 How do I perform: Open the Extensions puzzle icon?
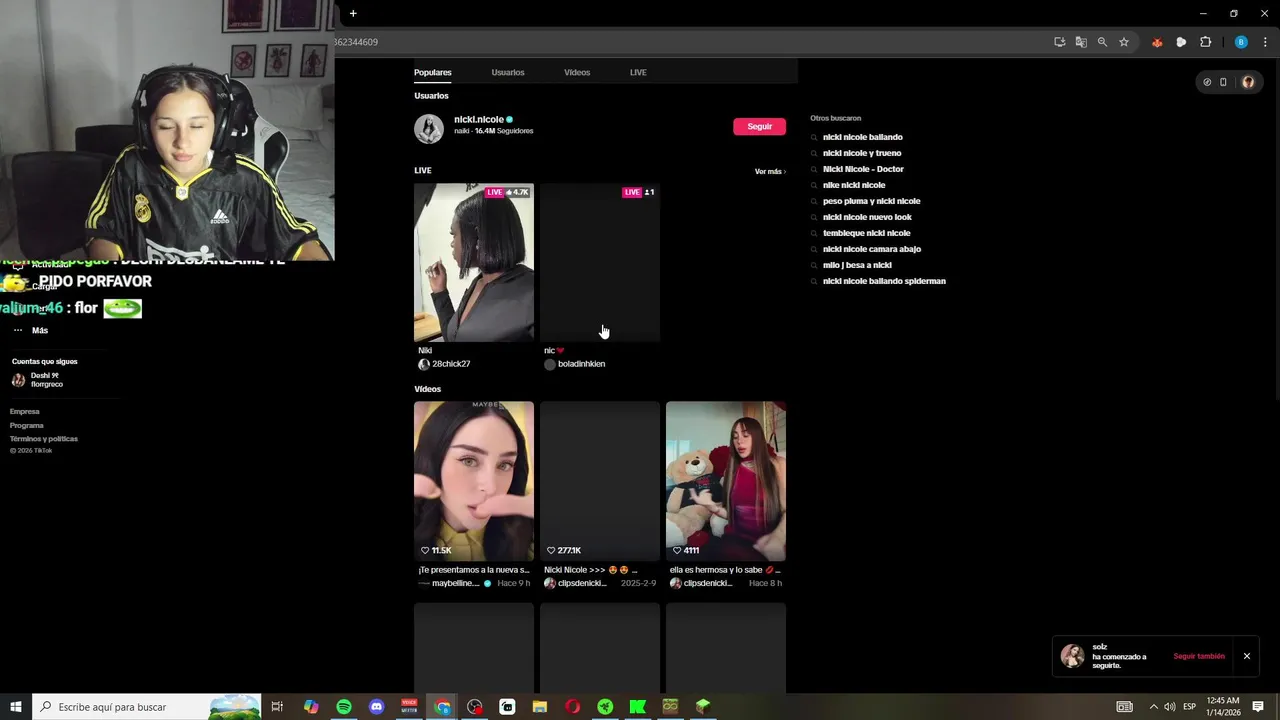tap(1205, 42)
